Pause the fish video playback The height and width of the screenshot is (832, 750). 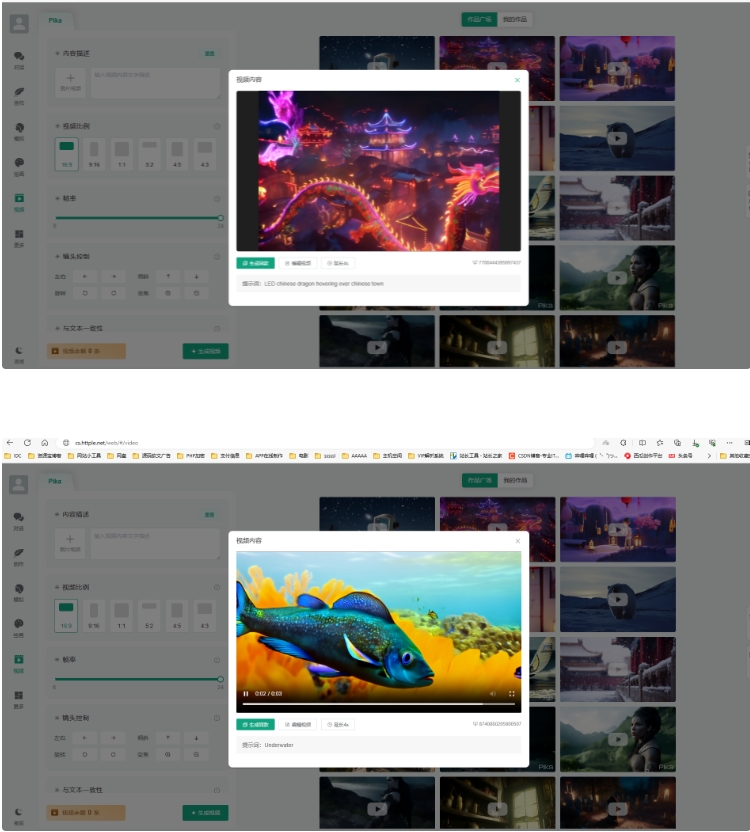point(245,694)
